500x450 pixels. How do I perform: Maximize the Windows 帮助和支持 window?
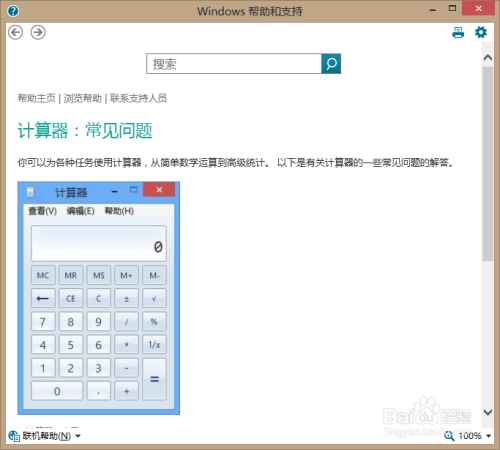click(x=452, y=9)
